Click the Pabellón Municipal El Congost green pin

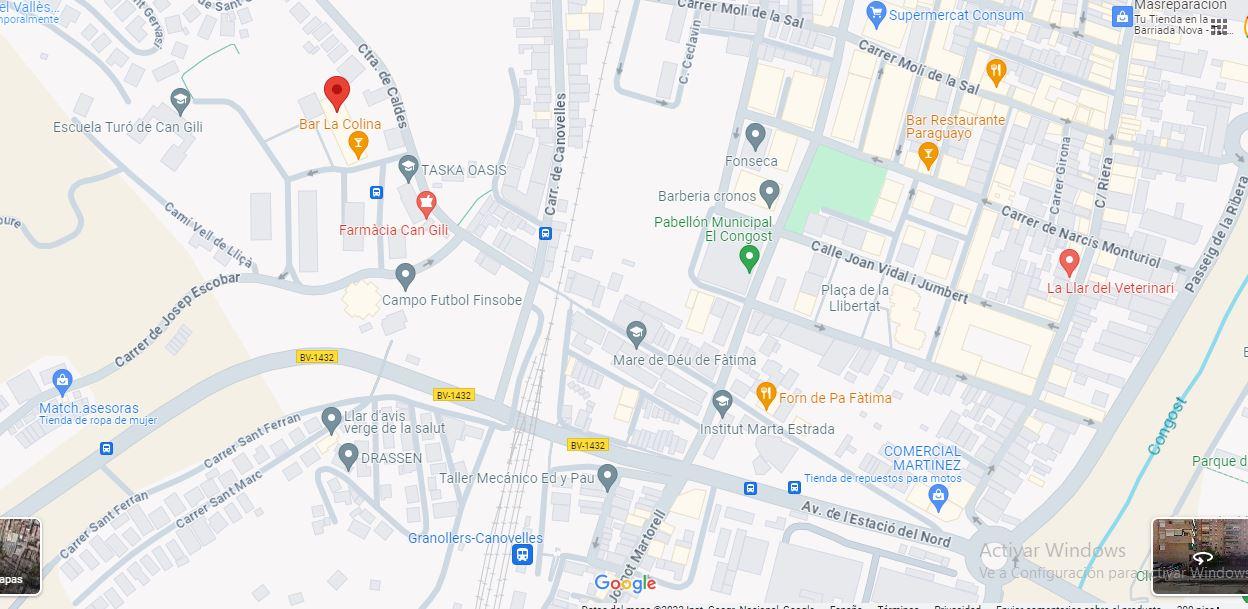click(x=748, y=259)
